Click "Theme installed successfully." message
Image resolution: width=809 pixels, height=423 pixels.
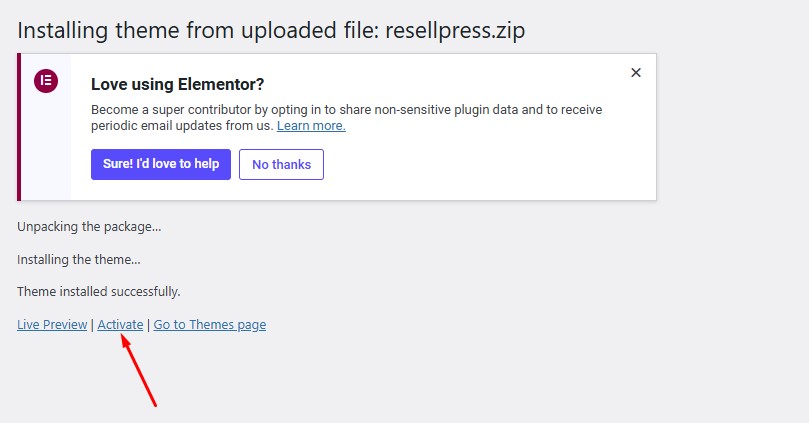click(x=99, y=291)
